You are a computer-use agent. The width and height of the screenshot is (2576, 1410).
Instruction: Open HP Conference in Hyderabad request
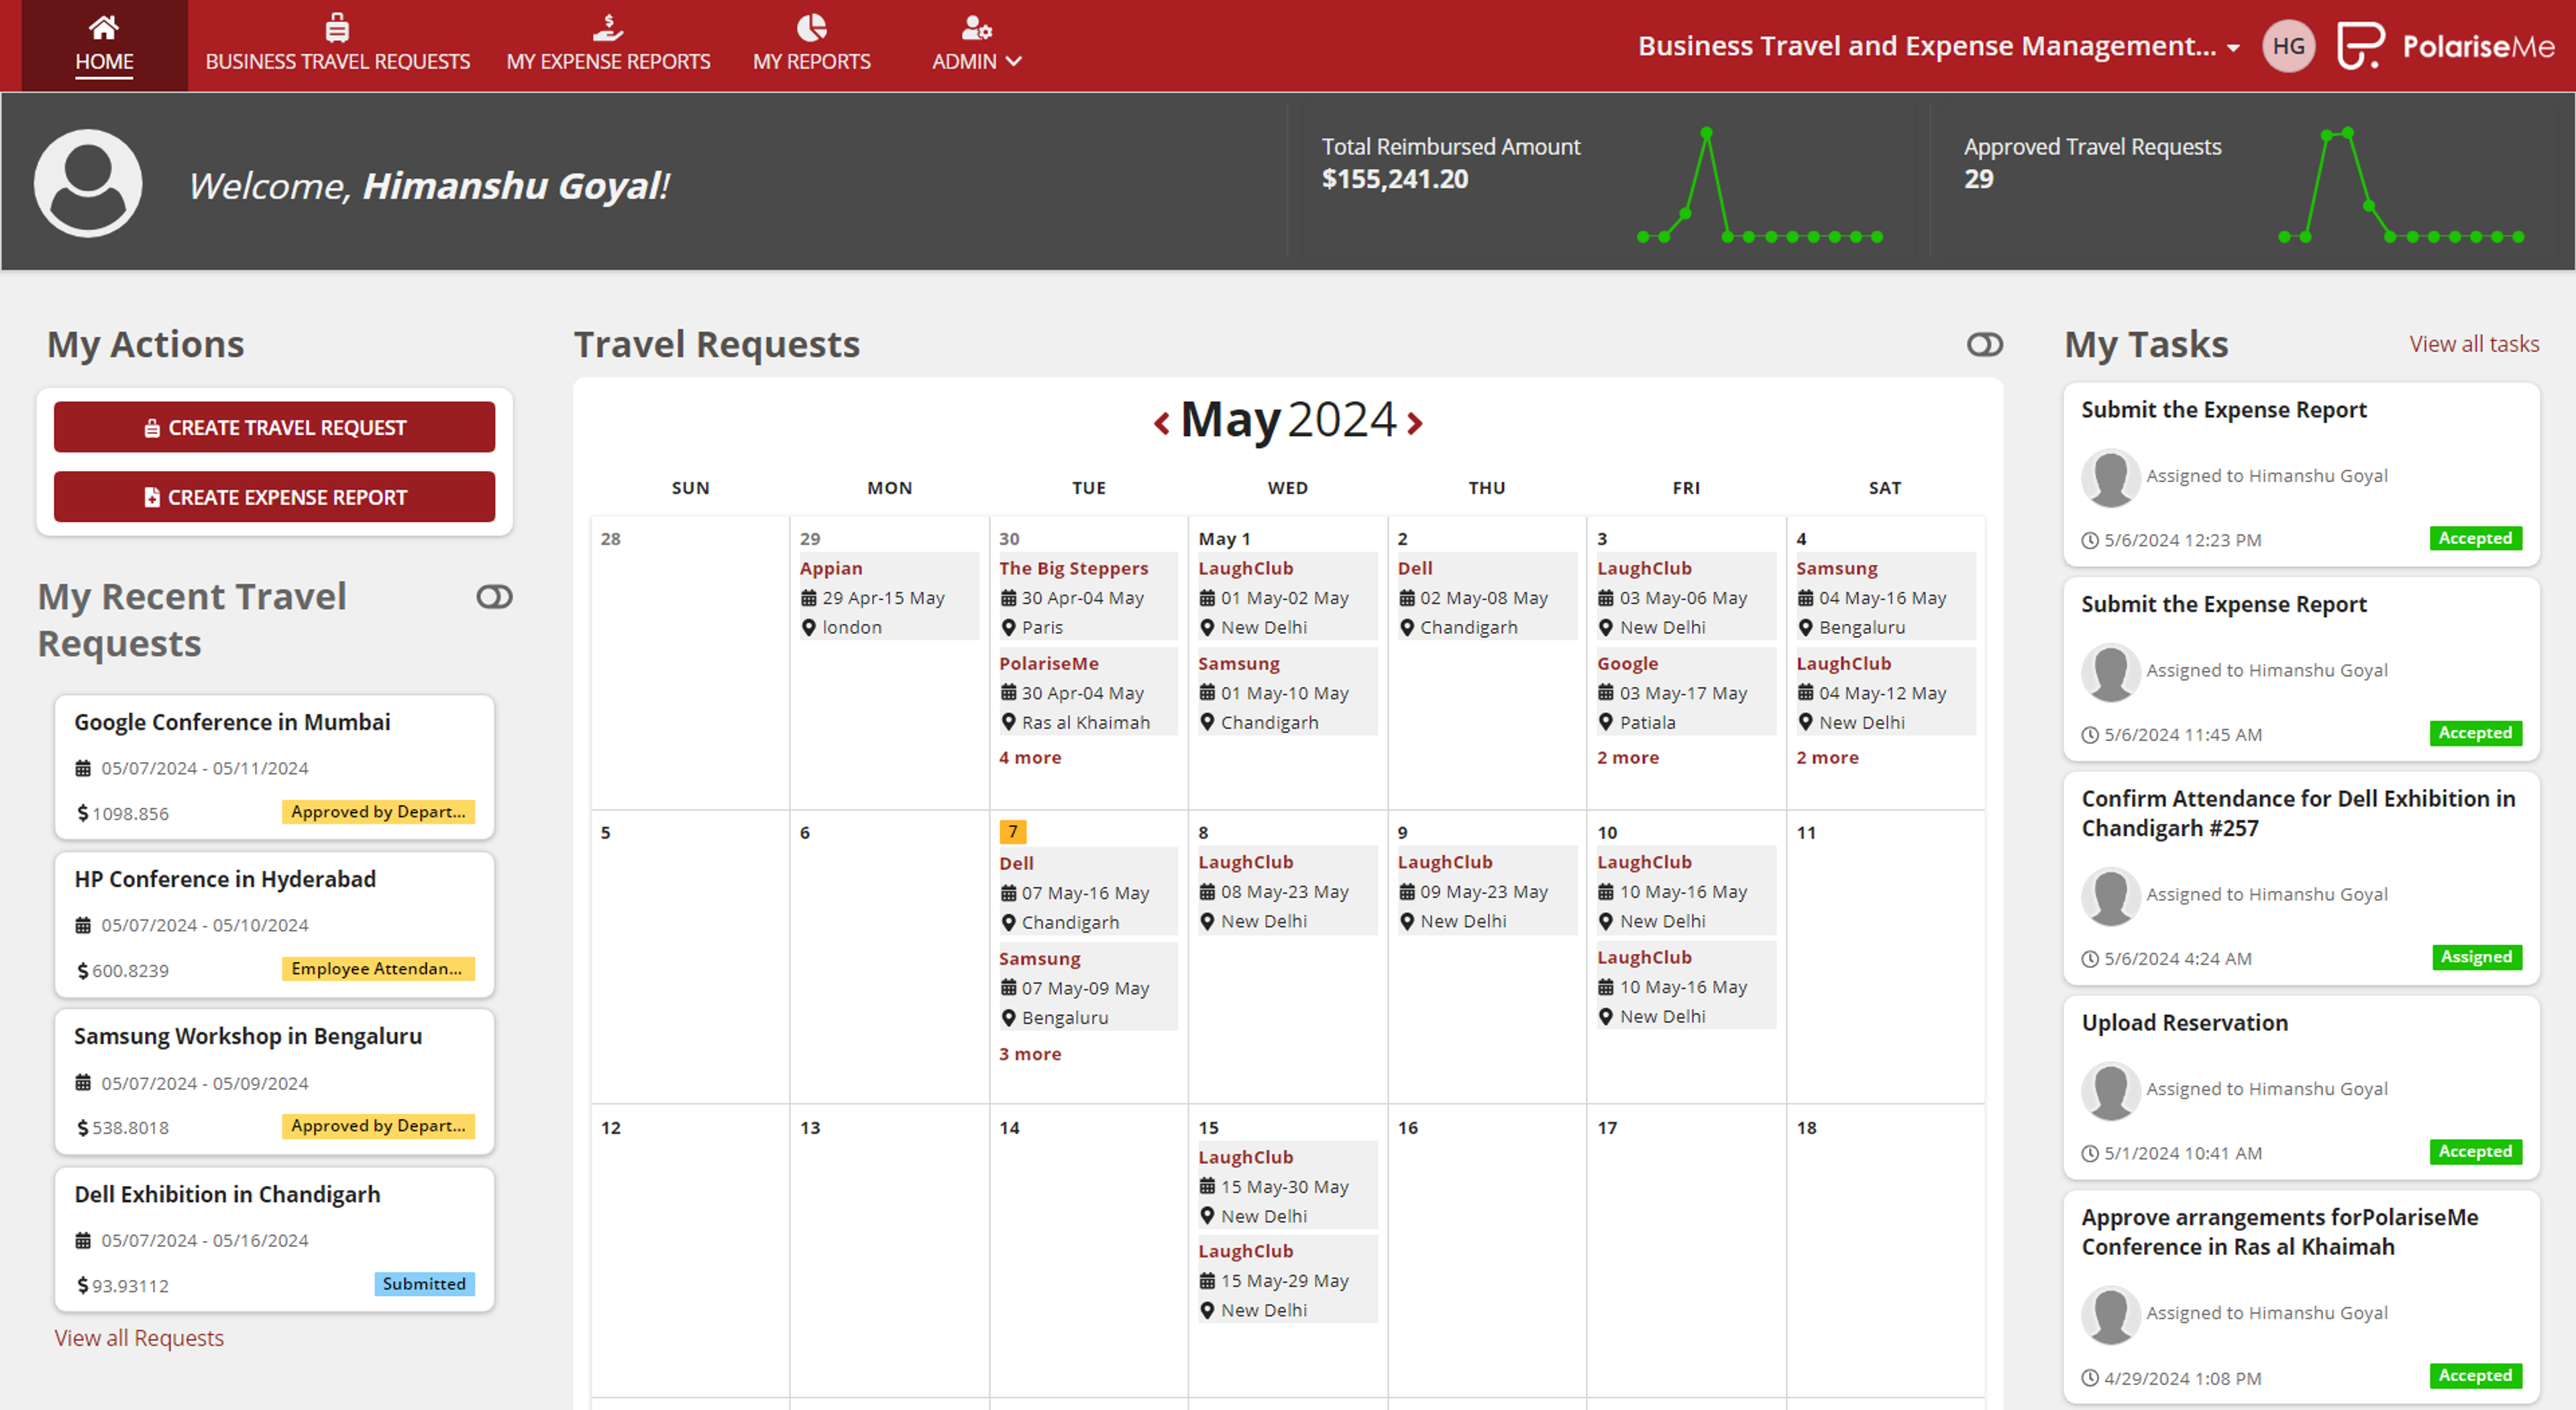pos(274,924)
